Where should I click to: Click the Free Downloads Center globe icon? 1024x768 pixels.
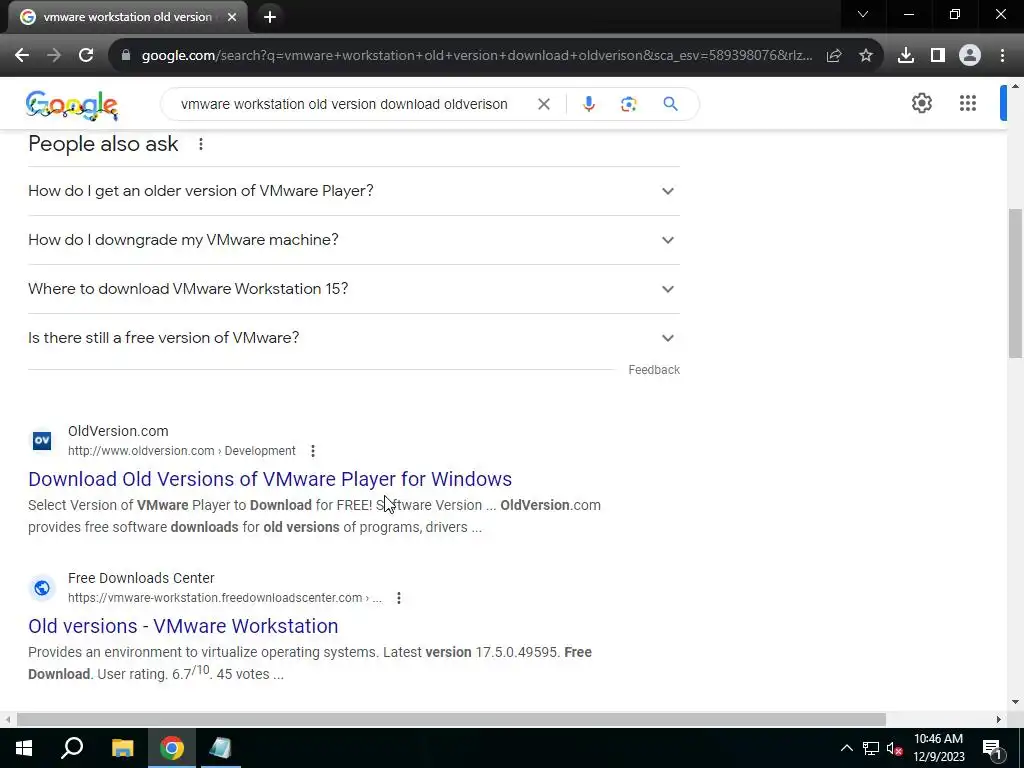click(x=42, y=588)
